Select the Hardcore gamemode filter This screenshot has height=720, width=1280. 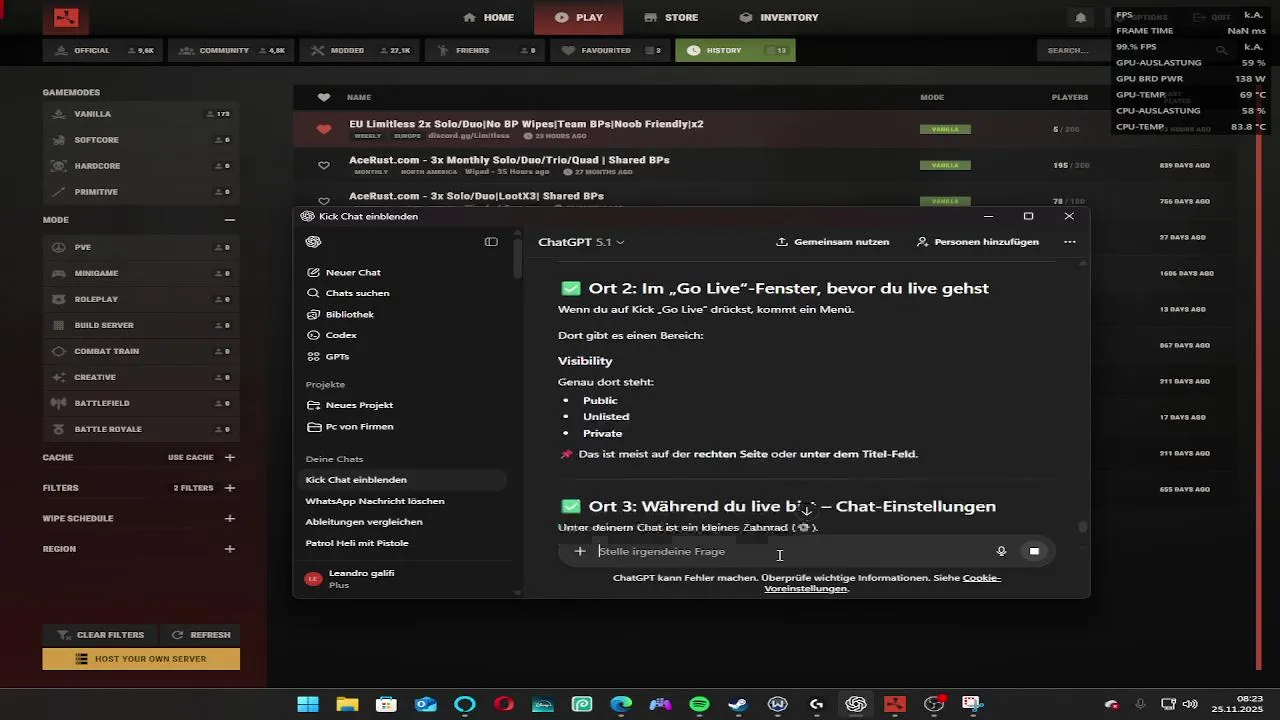(x=141, y=166)
